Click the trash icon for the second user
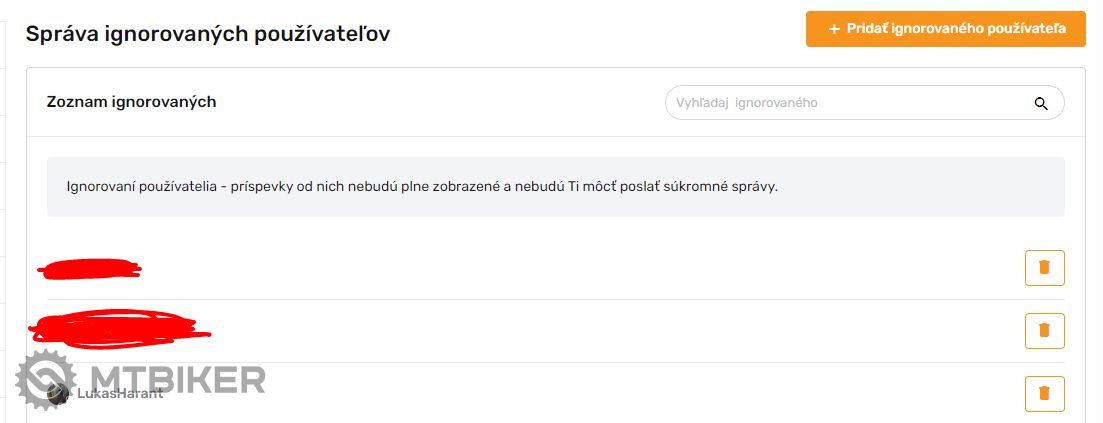 pos(1044,330)
